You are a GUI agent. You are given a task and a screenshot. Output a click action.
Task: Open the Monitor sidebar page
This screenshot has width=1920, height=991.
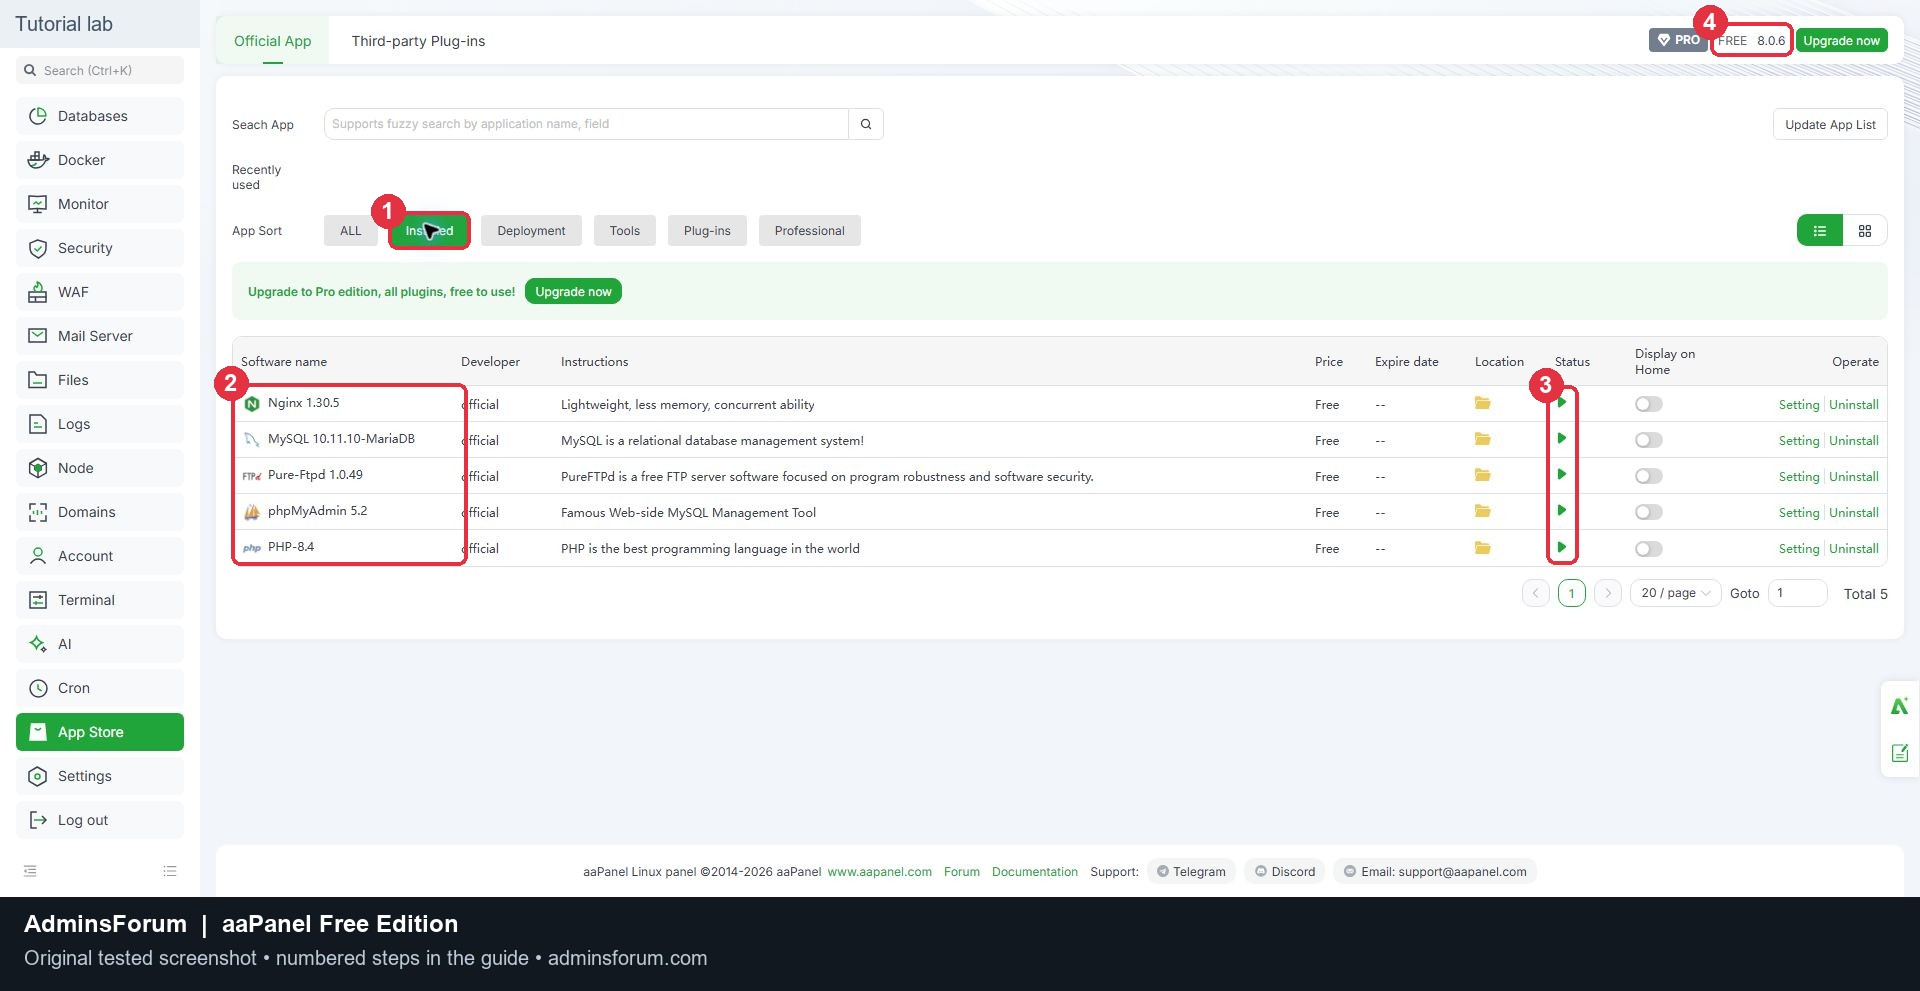point(100,204)
